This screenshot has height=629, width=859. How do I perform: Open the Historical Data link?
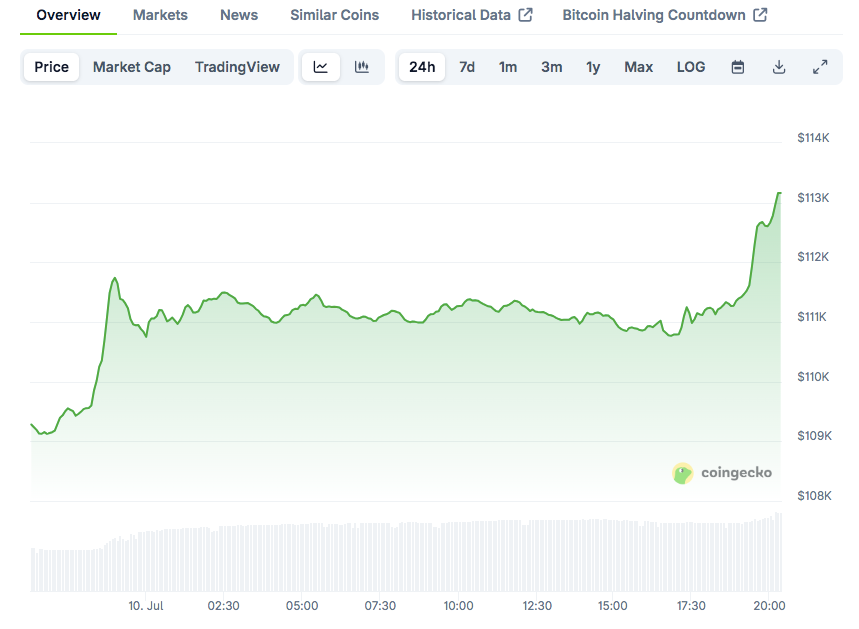pyautogui.click(x=461, y=15)
